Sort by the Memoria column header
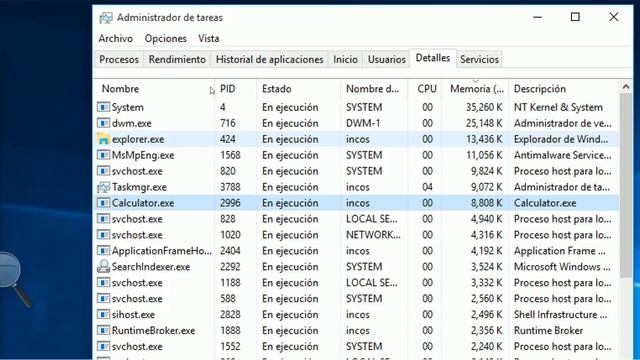The image size is (640, 360). (x=475, y=89)
